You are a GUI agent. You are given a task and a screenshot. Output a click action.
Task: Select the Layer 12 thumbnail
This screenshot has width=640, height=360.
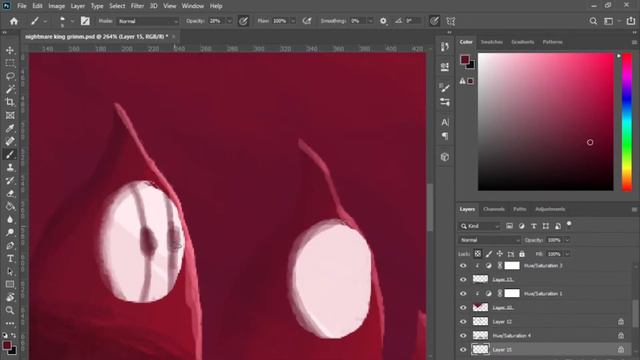coord(480,322)
